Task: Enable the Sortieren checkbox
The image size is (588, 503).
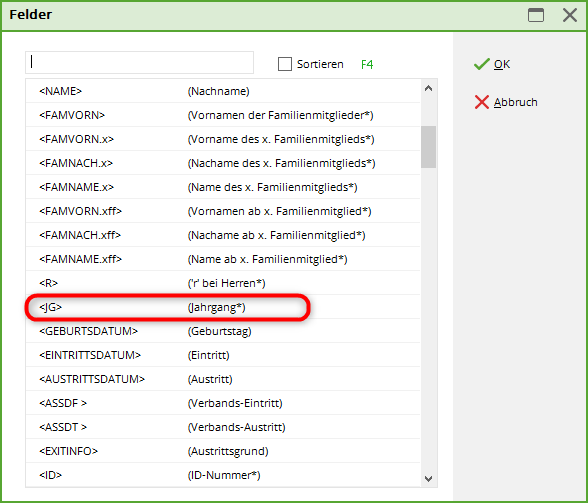Action: [x=285, y=64]
